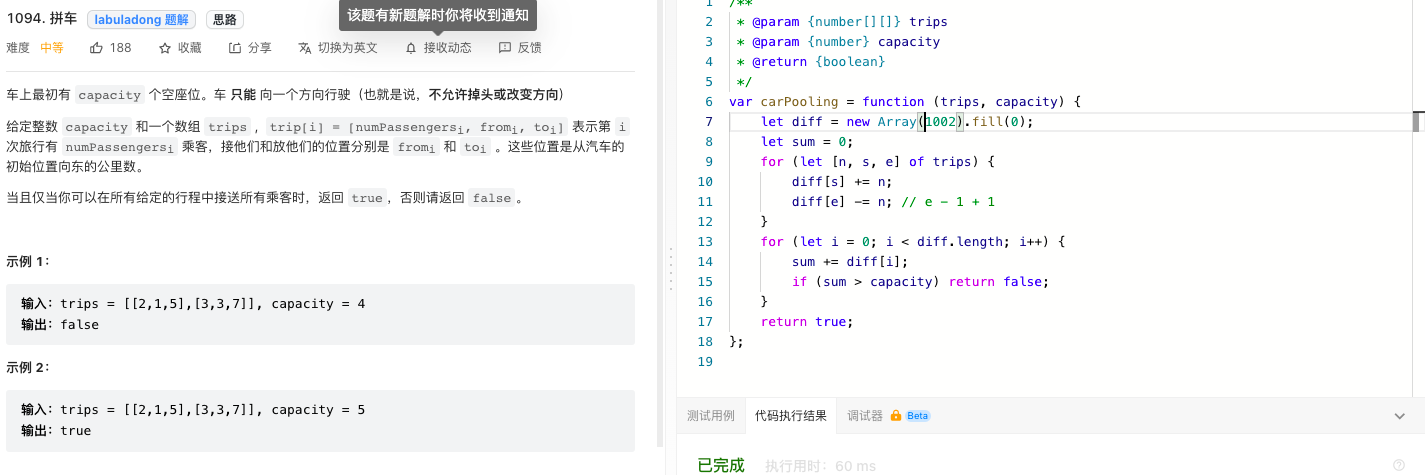Select the 代码执行结果 tab
The width and height of the screenshot is (1425, 475).
pyautogui.click(x=791, y=416)
